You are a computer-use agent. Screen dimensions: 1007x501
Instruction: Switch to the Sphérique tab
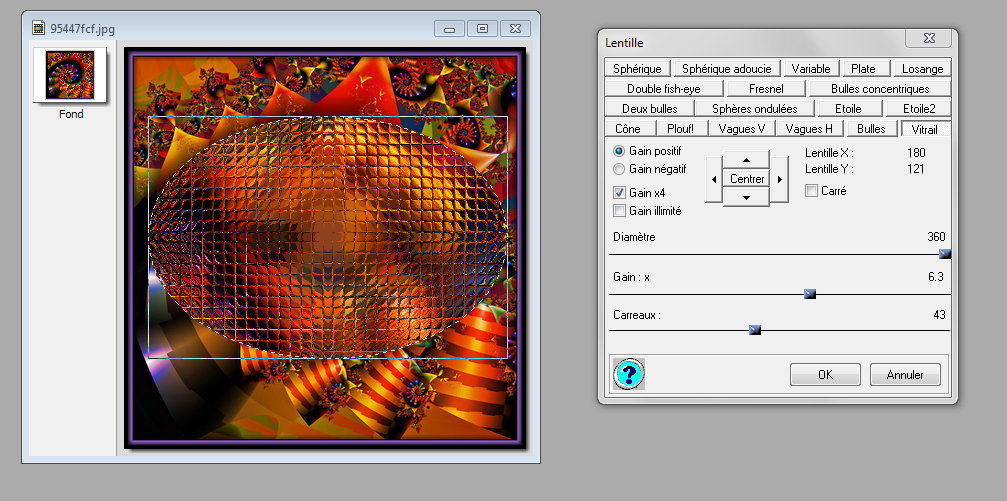(x=637, y=69)
